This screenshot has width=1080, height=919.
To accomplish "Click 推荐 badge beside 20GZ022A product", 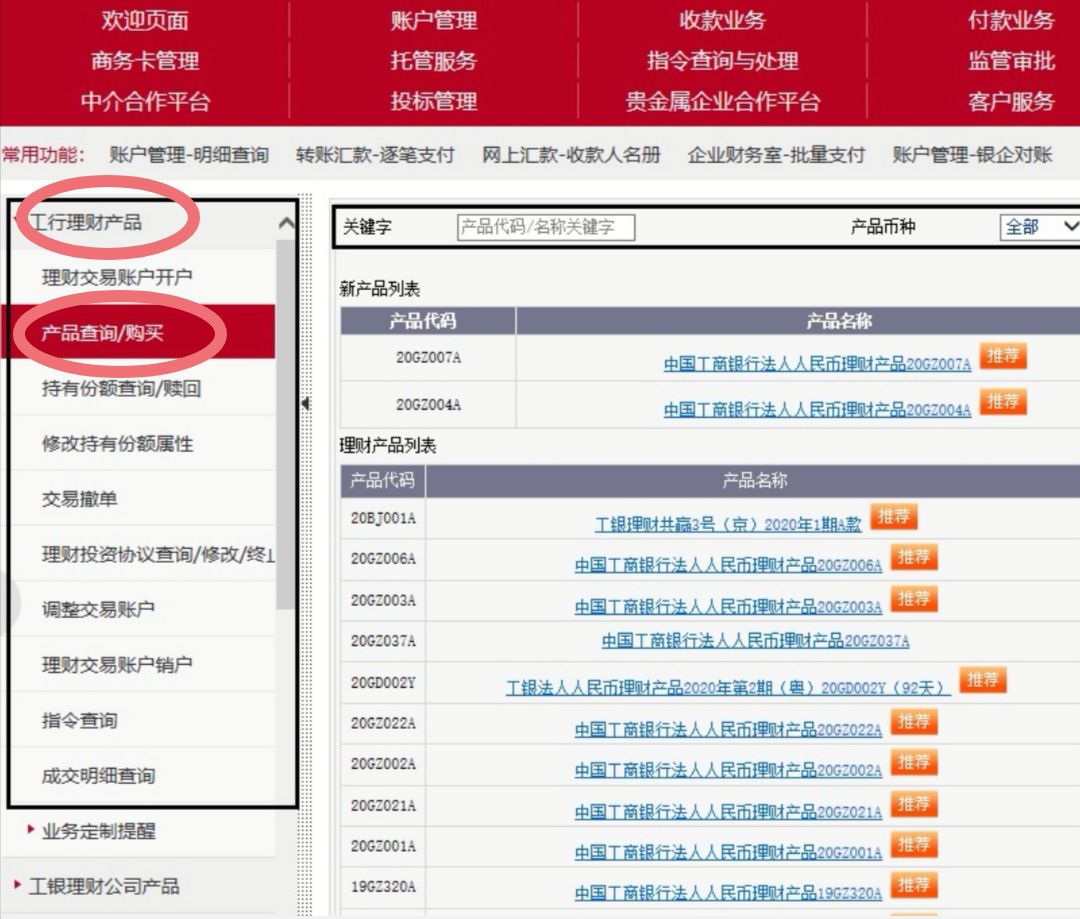I will click(914, 721).
